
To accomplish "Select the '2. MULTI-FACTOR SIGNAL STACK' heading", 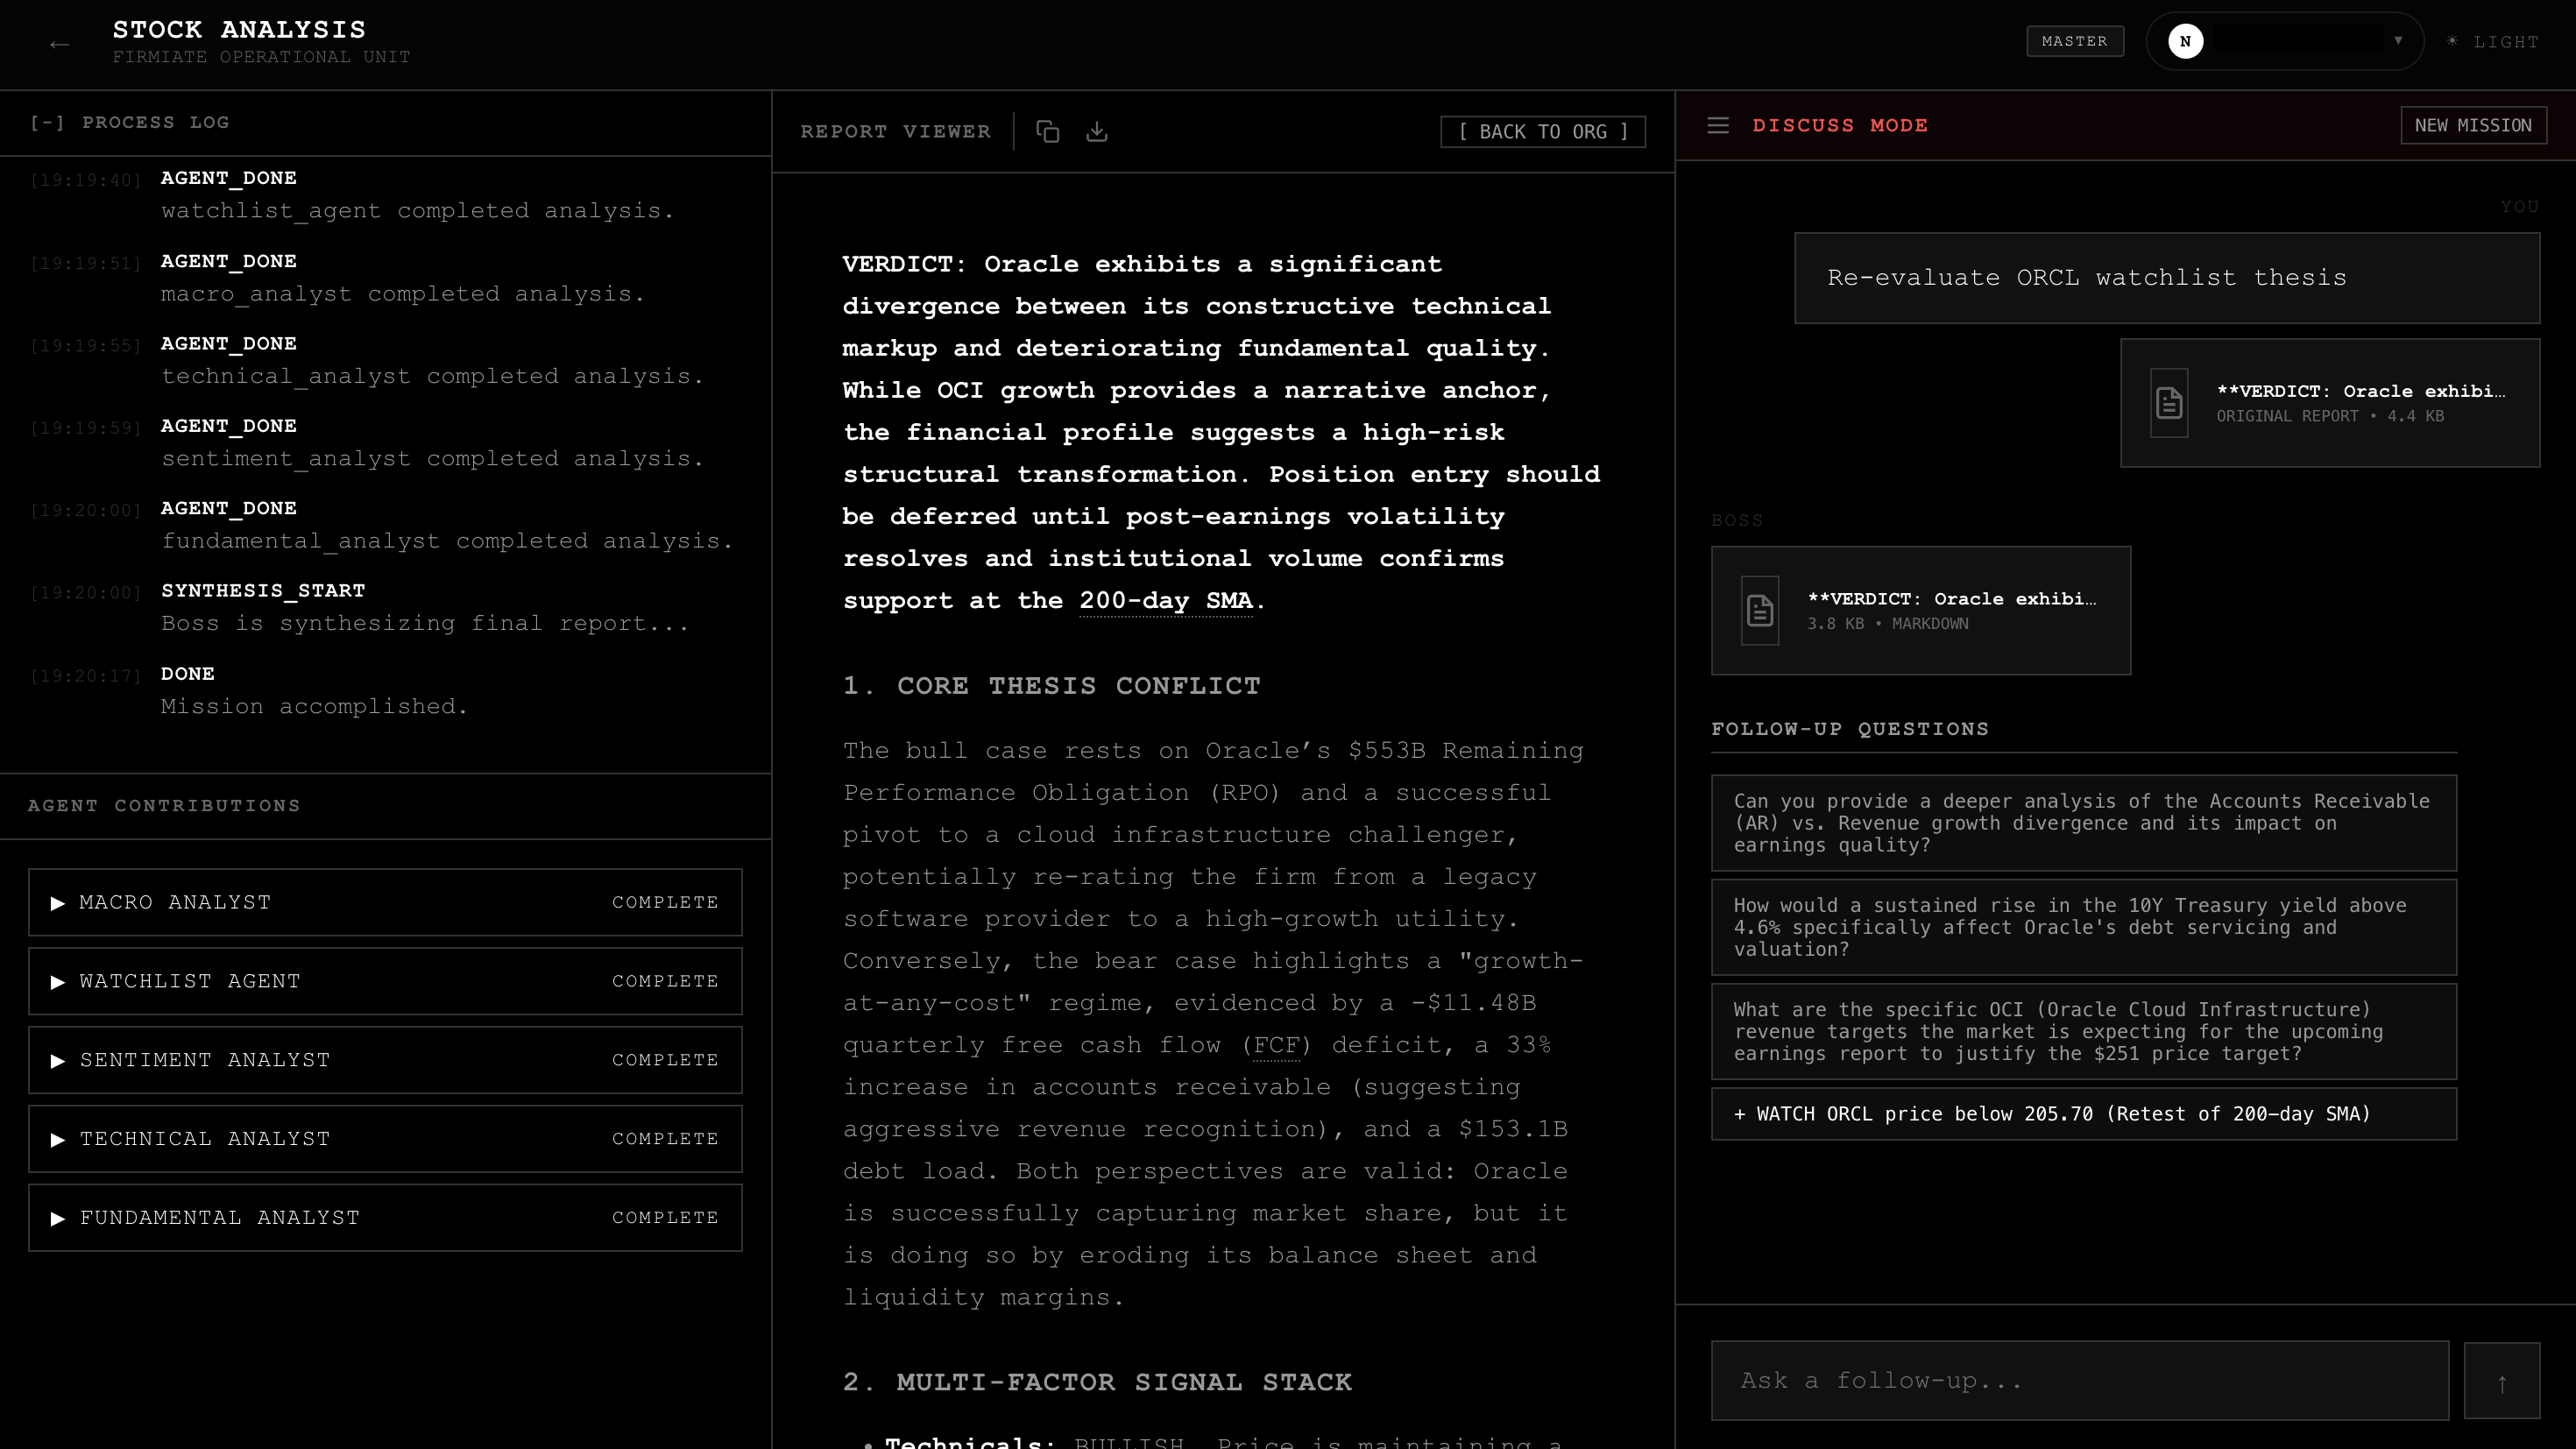I will pyautogui.click(x=1097, y=1382).
